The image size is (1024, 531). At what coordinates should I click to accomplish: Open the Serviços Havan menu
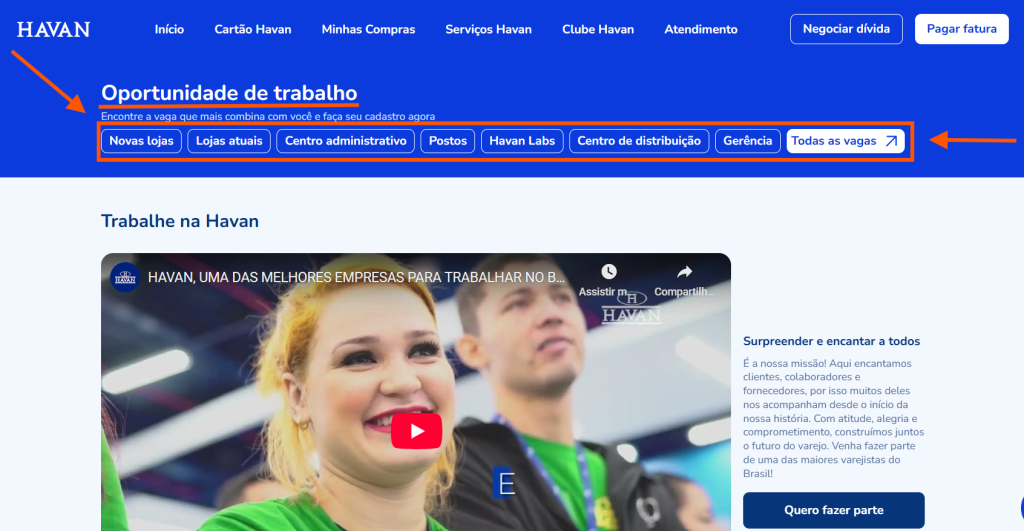488,29
